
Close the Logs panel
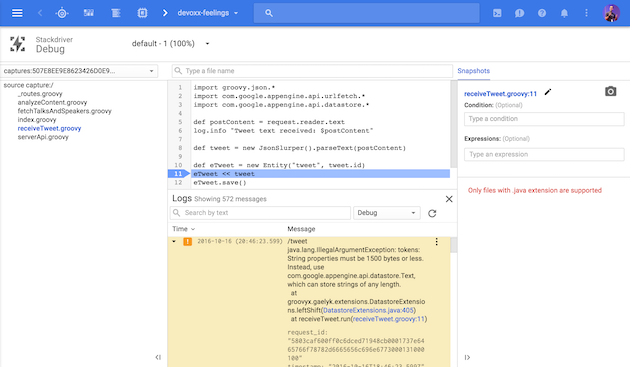coord(449,199)
